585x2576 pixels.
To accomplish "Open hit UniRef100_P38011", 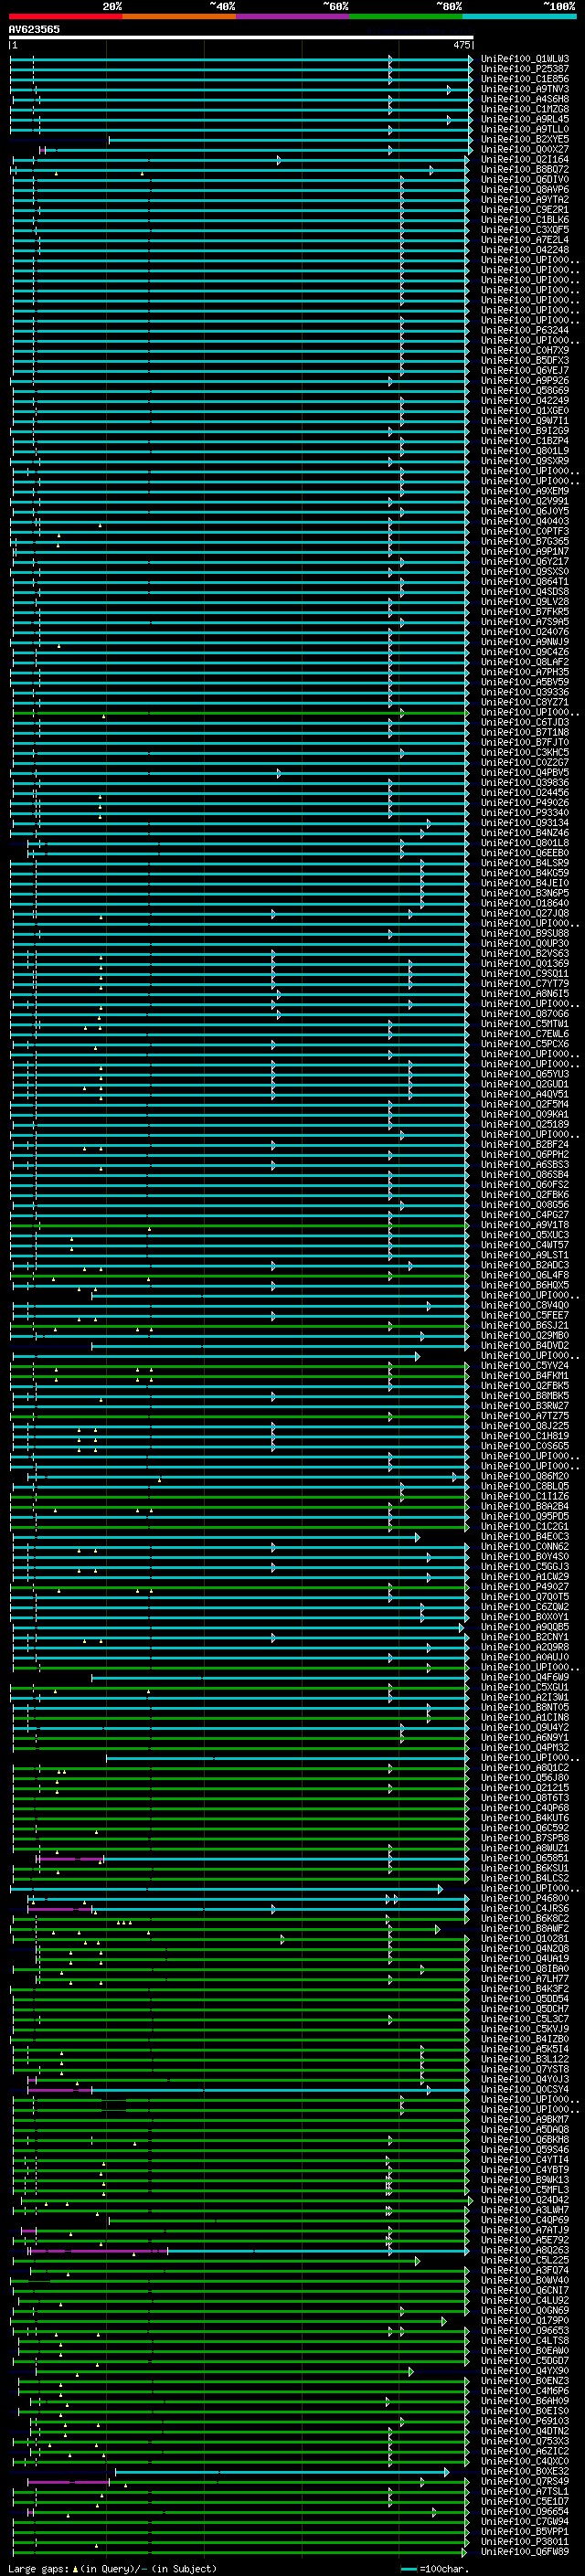I will [525, 2542].
